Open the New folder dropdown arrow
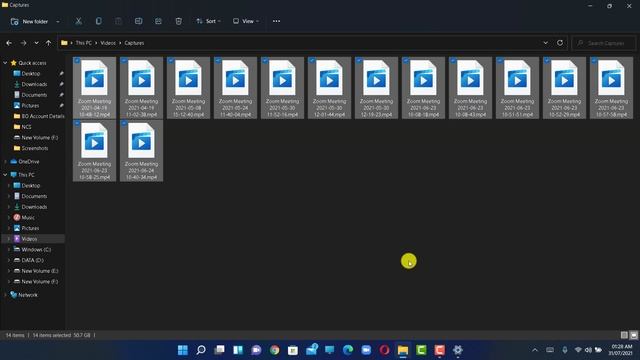This screenshot has height=360, width=640. point(58,21)
